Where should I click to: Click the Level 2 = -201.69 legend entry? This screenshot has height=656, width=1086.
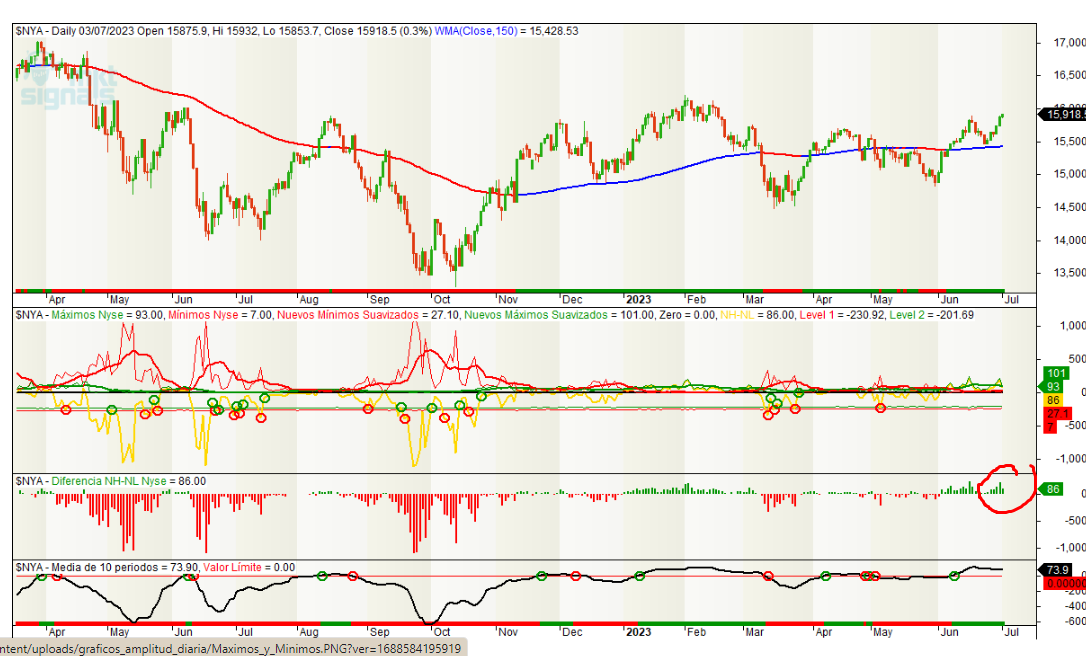(x=932, y=315)
